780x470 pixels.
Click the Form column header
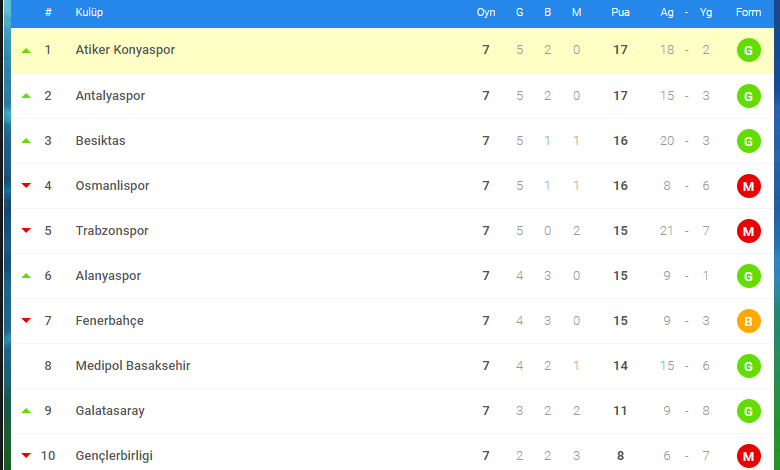pyautogui.click(x=749, y=12)
